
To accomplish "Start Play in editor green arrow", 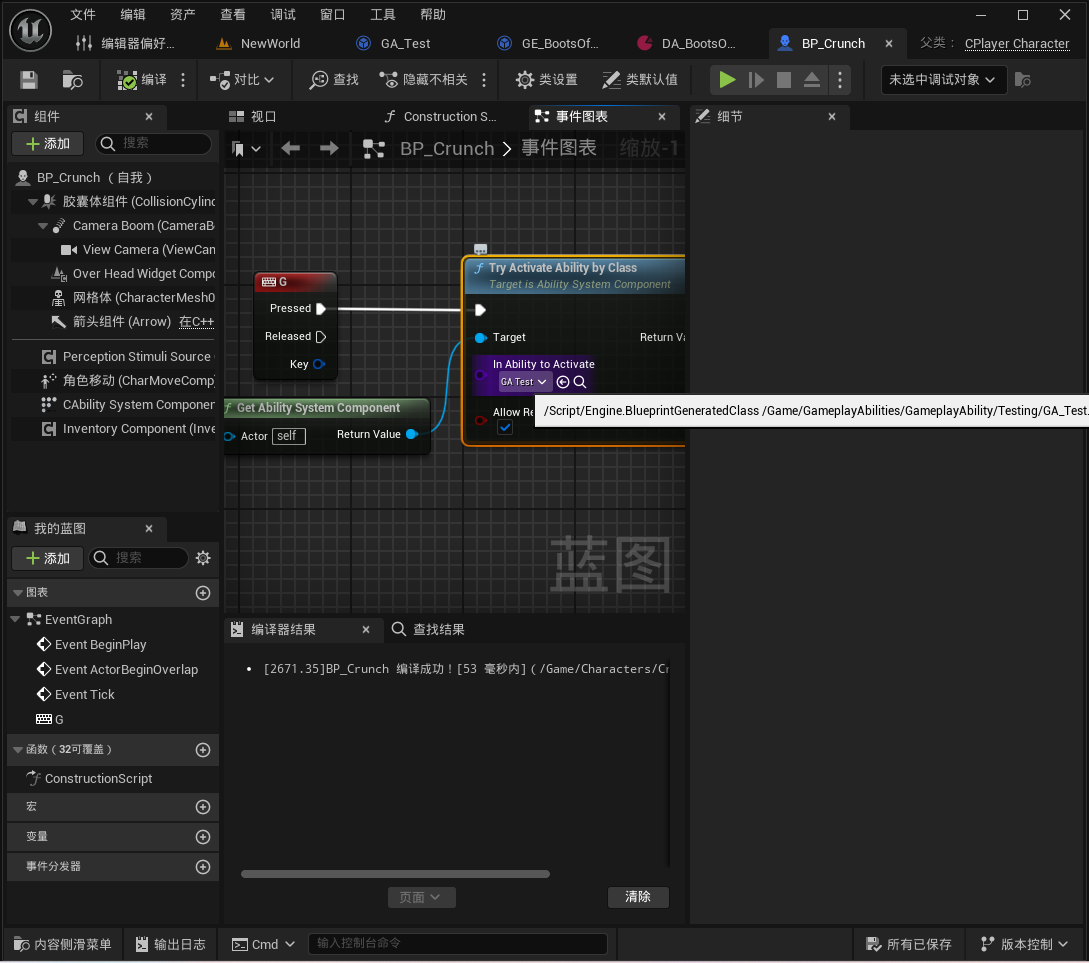I will 726,80.
